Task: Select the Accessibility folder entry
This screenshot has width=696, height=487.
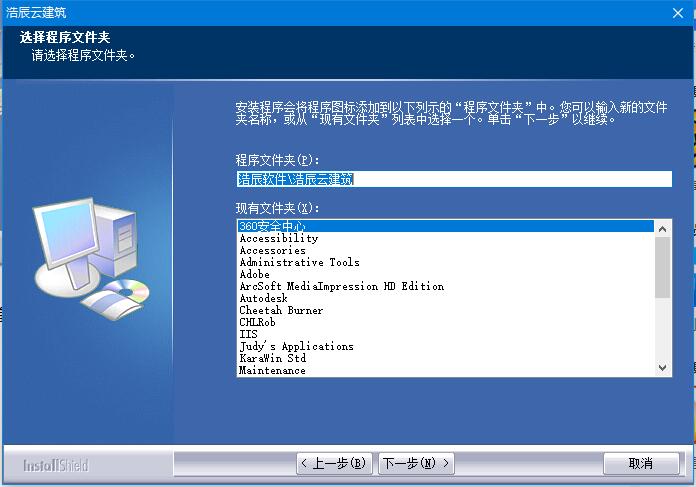Action: [278, 238]
